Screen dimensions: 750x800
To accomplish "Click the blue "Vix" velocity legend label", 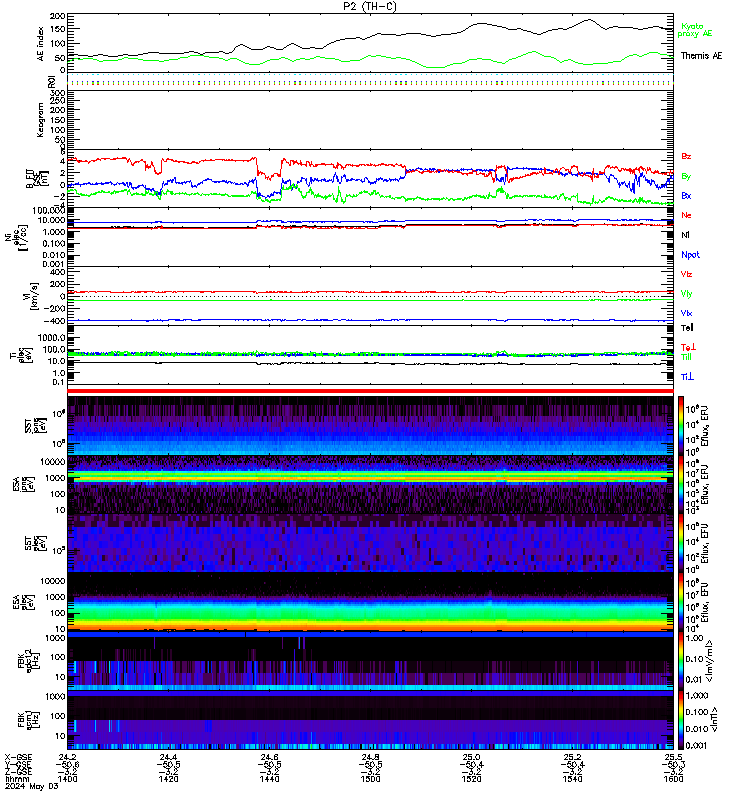I will tap(686, 313).
